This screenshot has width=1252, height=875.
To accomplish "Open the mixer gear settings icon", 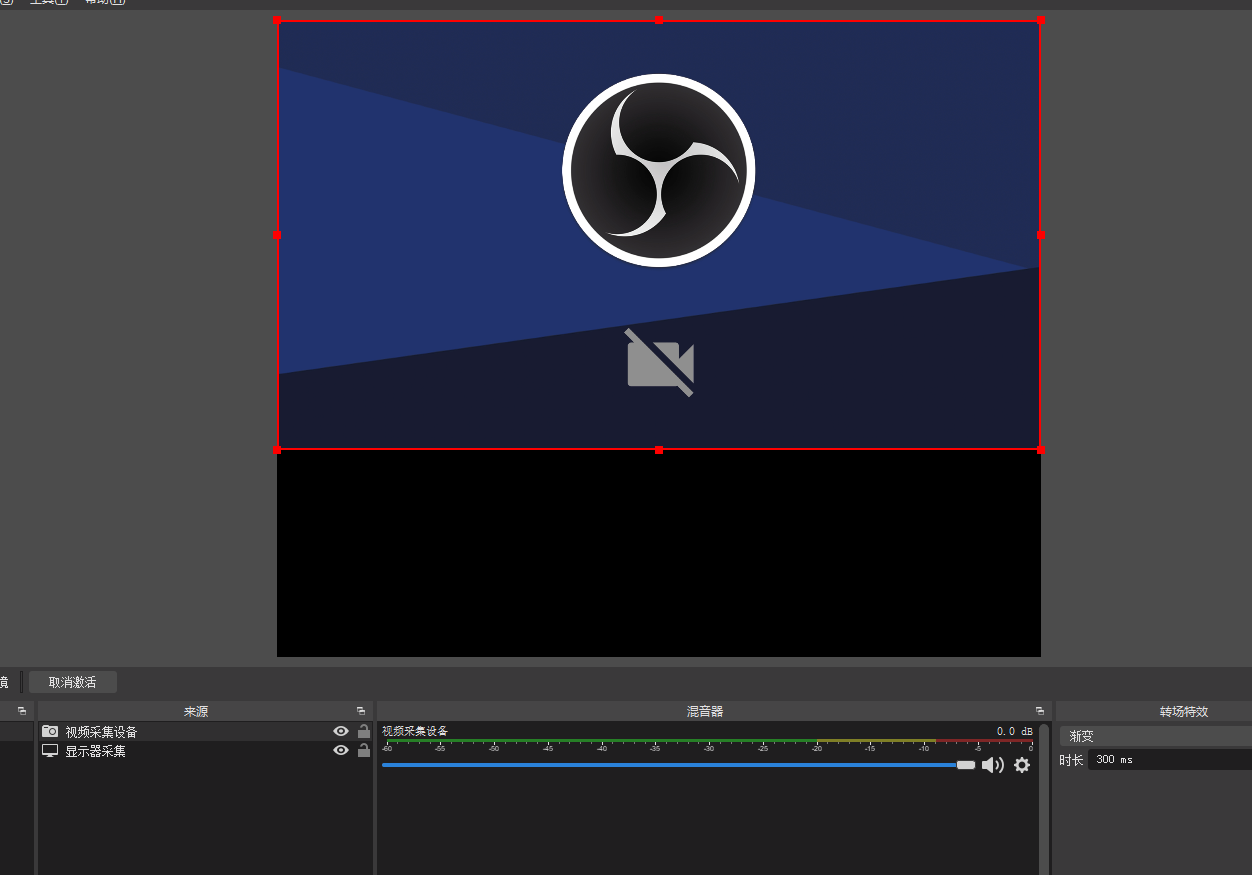I will pyautogui.click(x=1021, y=765).
